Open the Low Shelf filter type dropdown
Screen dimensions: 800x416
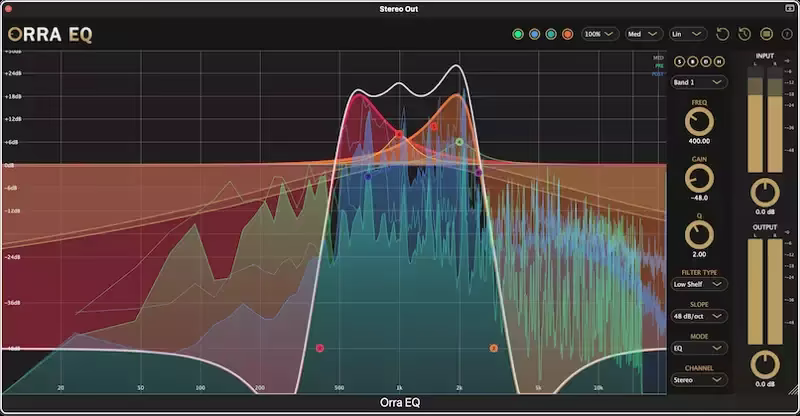coord(699,284)
